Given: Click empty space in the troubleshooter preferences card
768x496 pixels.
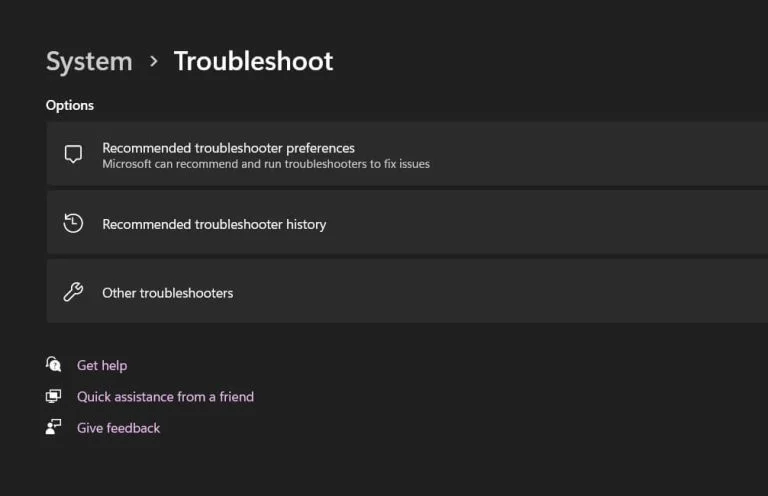Looking at the screenshot, I should pos(600,154).
